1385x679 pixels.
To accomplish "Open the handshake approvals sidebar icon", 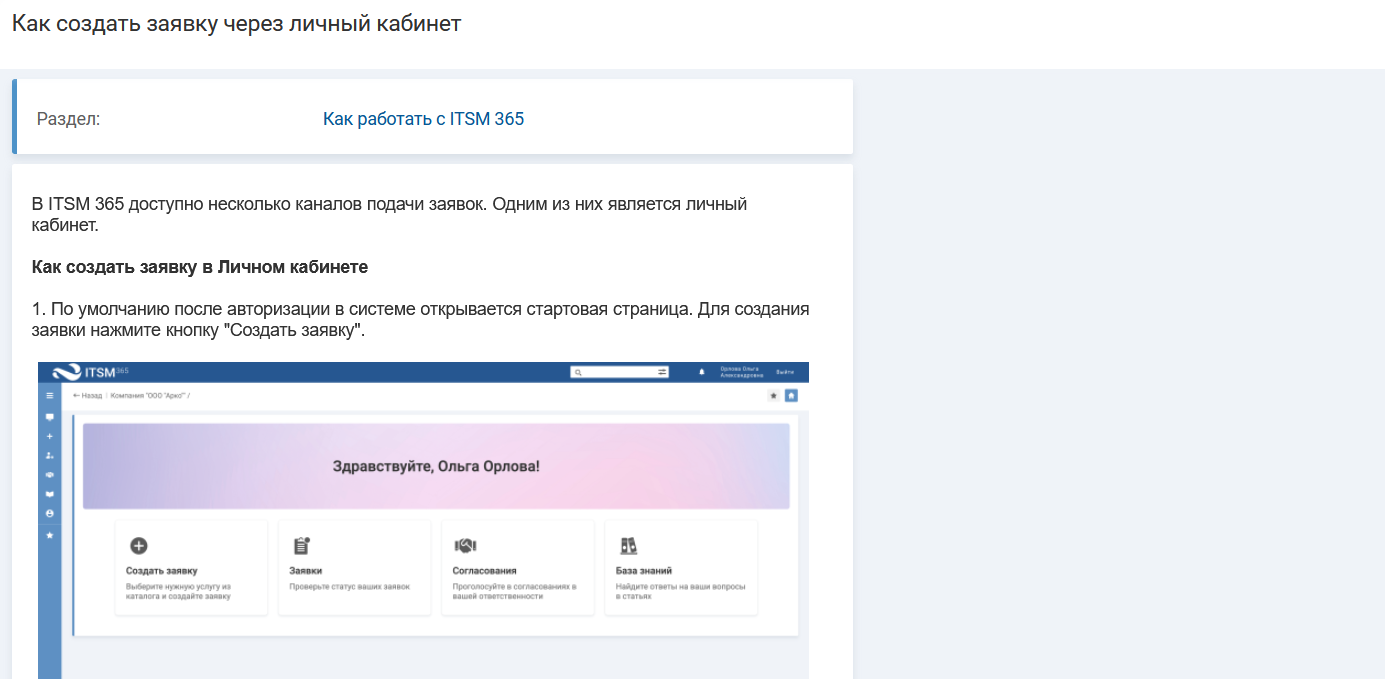I will tap(49, 474).
